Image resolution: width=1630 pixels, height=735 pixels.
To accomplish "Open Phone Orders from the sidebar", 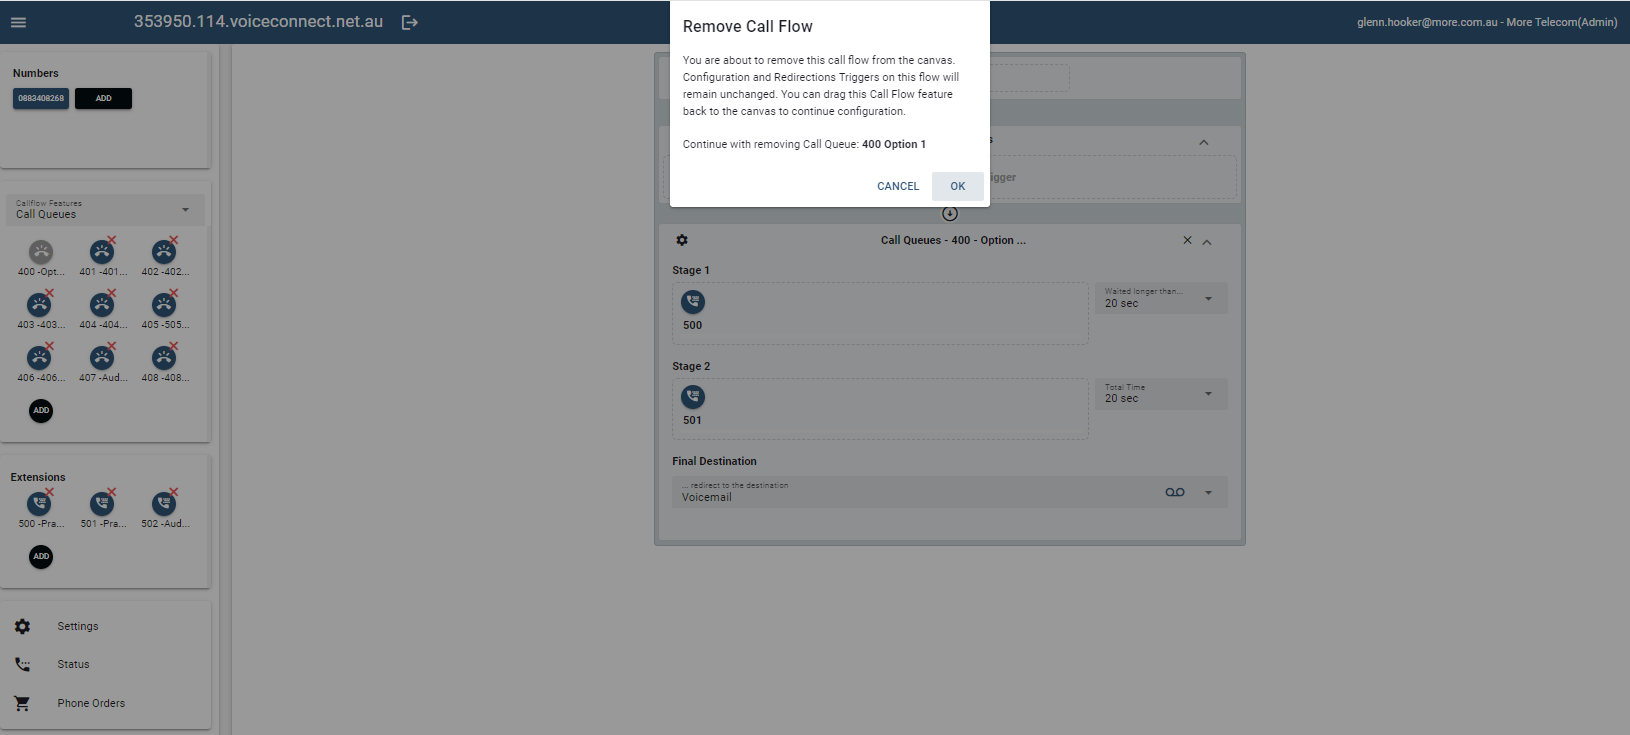I will click(91, 703).
